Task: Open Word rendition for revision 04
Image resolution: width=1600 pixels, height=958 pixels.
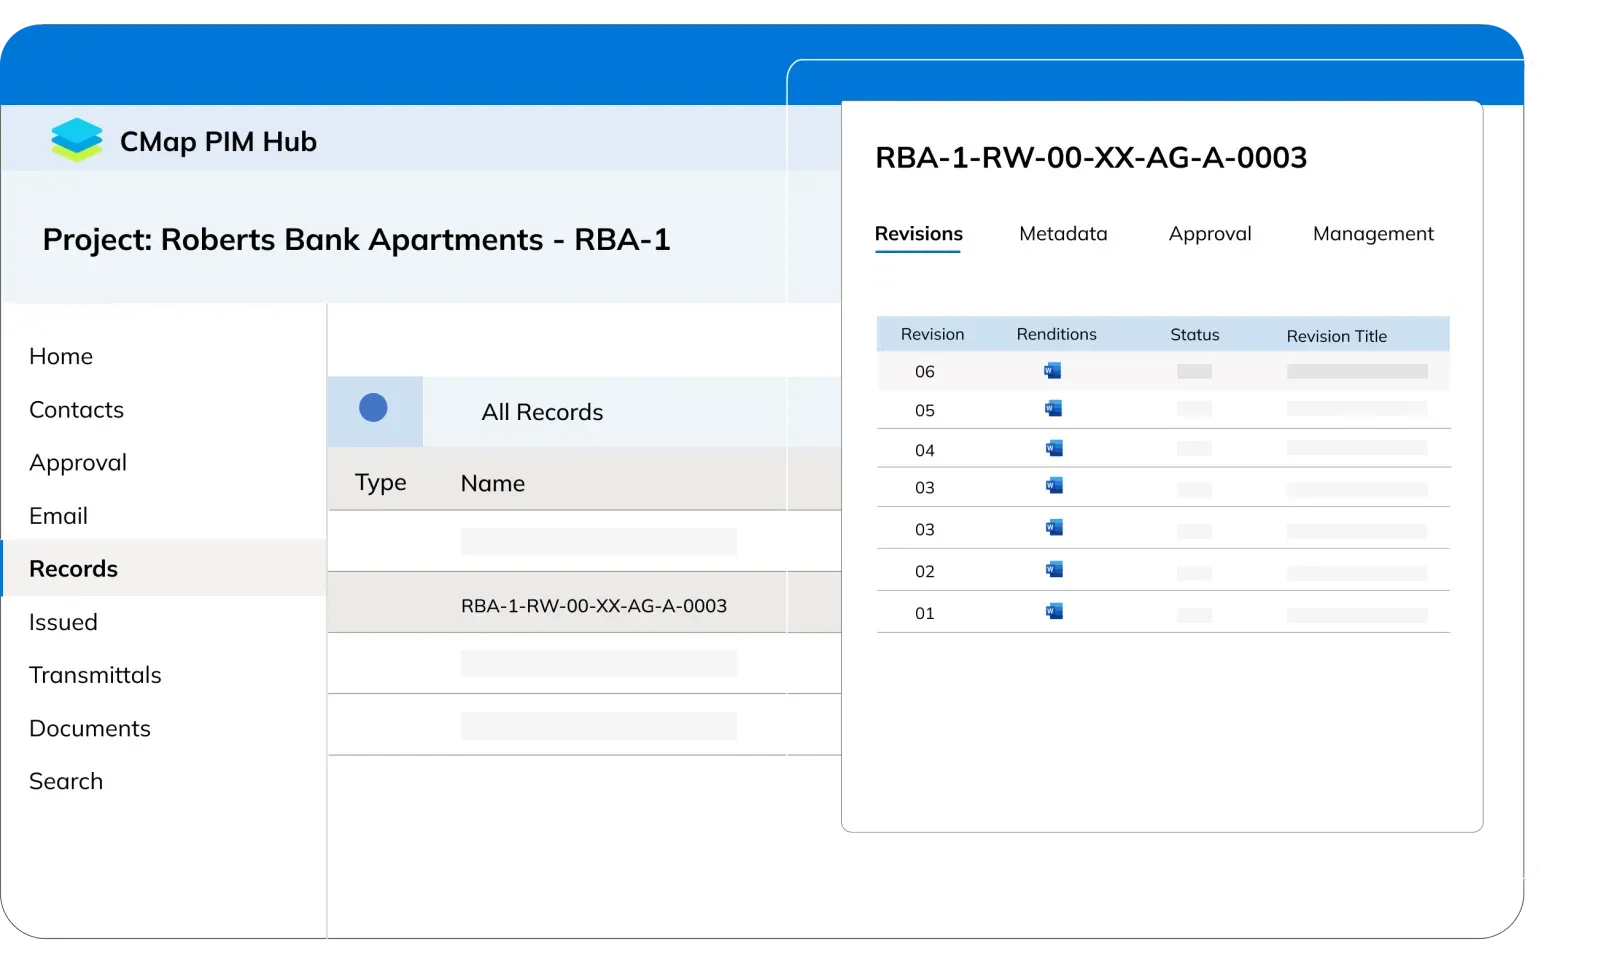Action: tap(1054, 448)
